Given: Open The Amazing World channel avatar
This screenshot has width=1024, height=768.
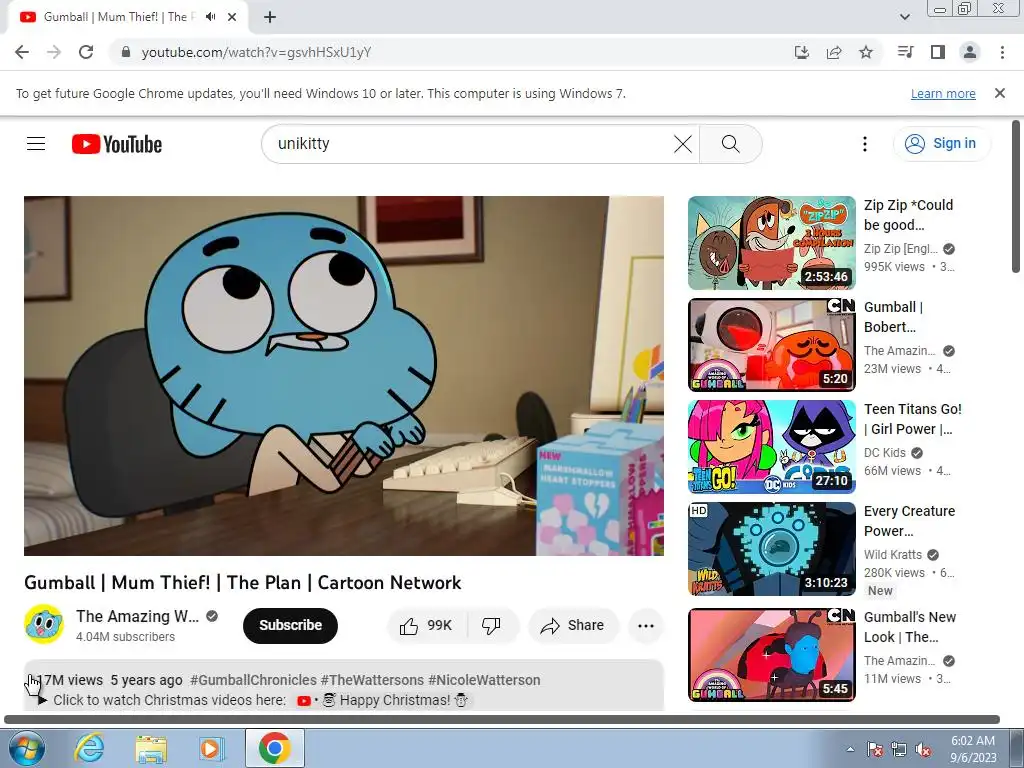Looking at the screenshot, I should coord(44,624).
